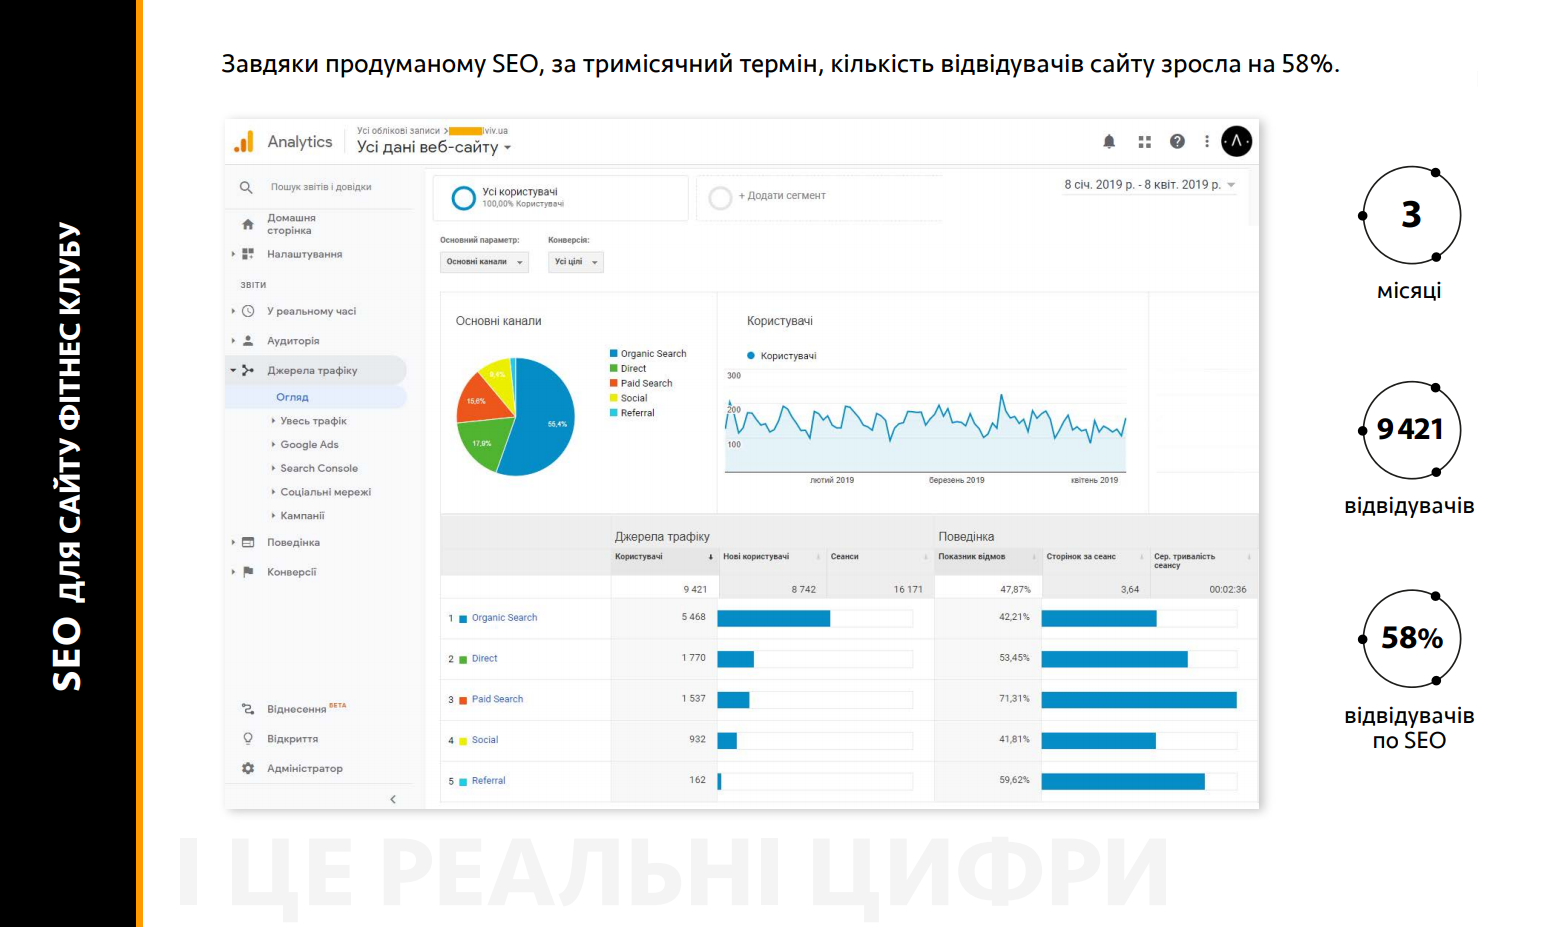This screenshot has height=927, width=1555.
Task: Sort by the Користувачі column header
Action: pyautogui.click(x=662, y=557)
